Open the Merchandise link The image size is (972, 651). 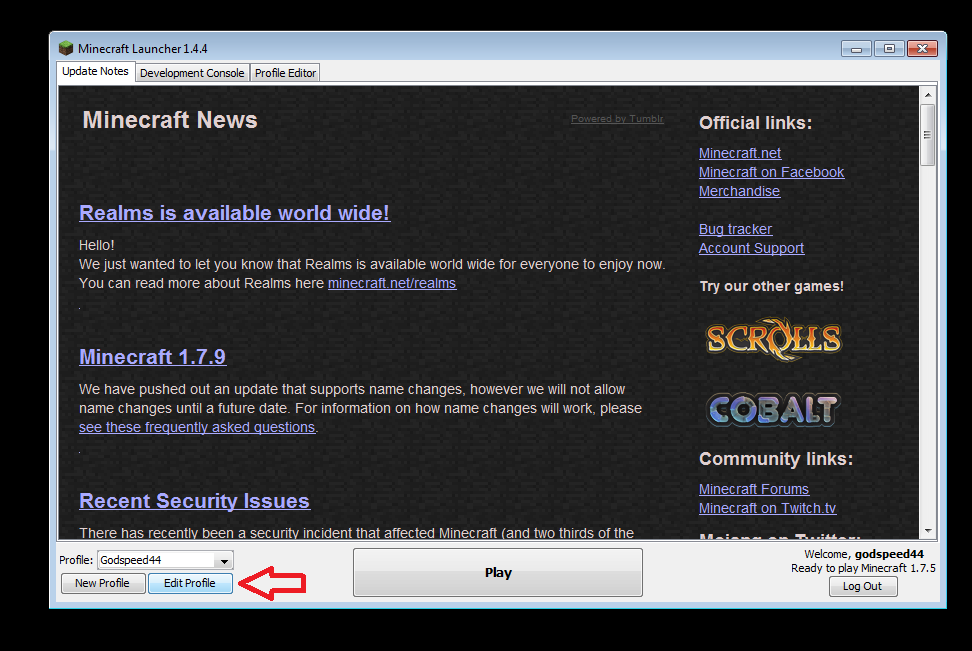740,192
